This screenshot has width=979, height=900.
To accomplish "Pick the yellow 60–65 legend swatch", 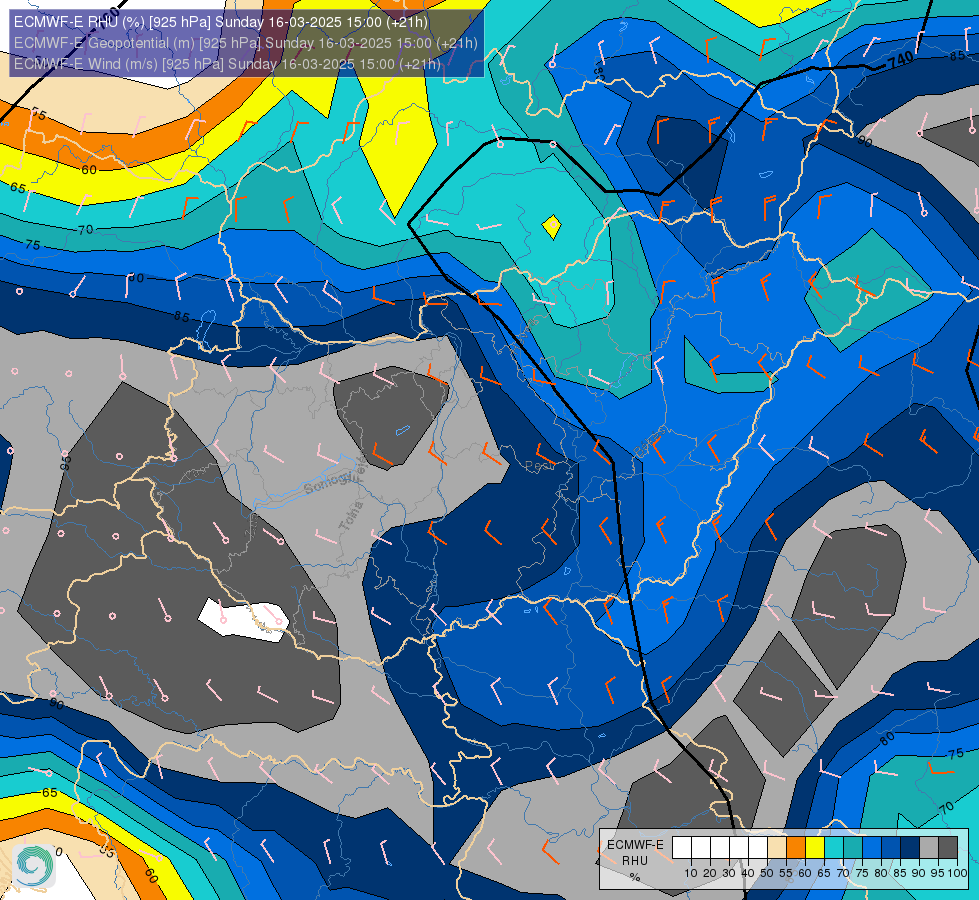I will tap(815, 848).
